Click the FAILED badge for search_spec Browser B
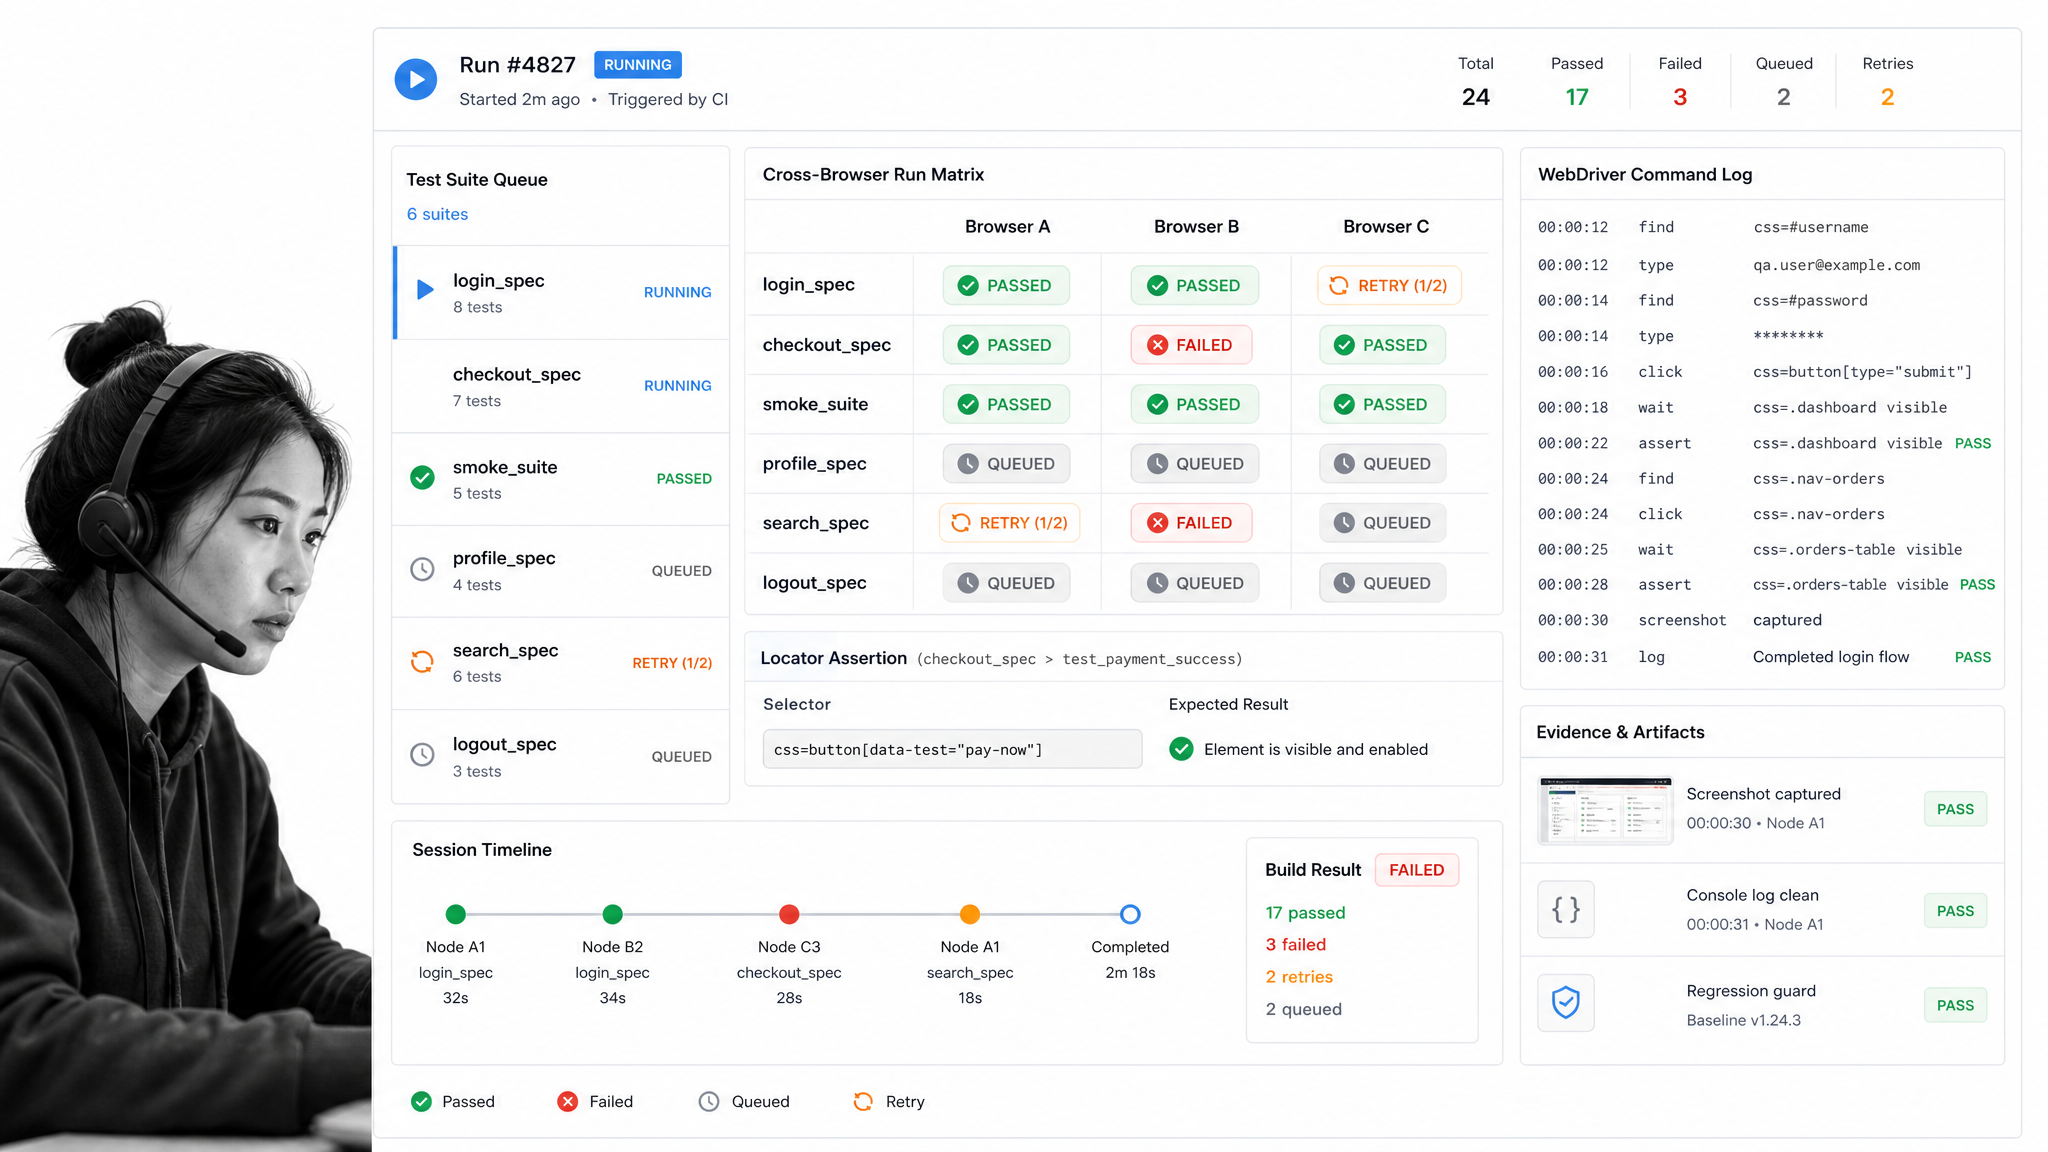 click(x=1191, y=523)
